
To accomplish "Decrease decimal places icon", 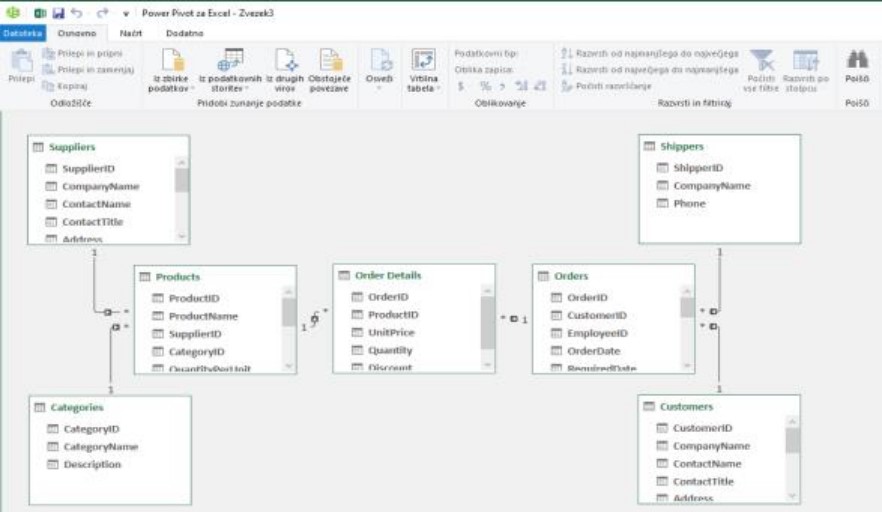I will point(540,86).
